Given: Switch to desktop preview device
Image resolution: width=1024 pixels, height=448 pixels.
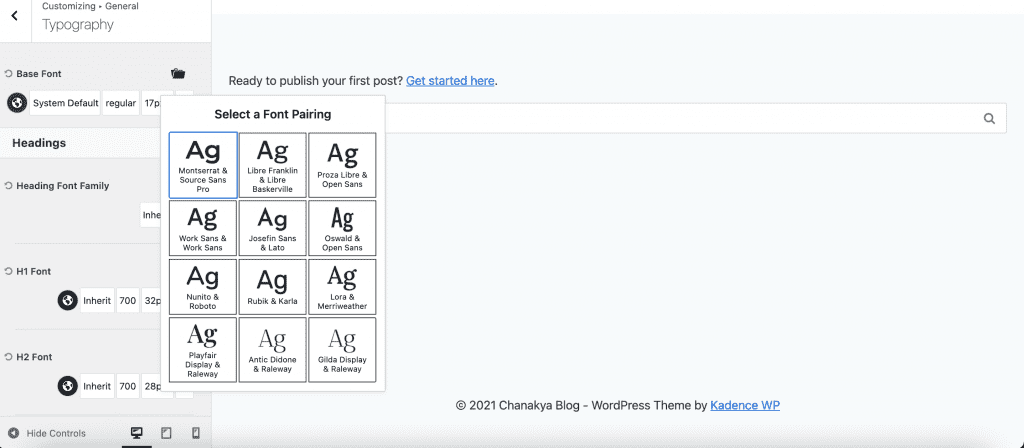Looking at the screenshot, I should (x=136, y=433).
